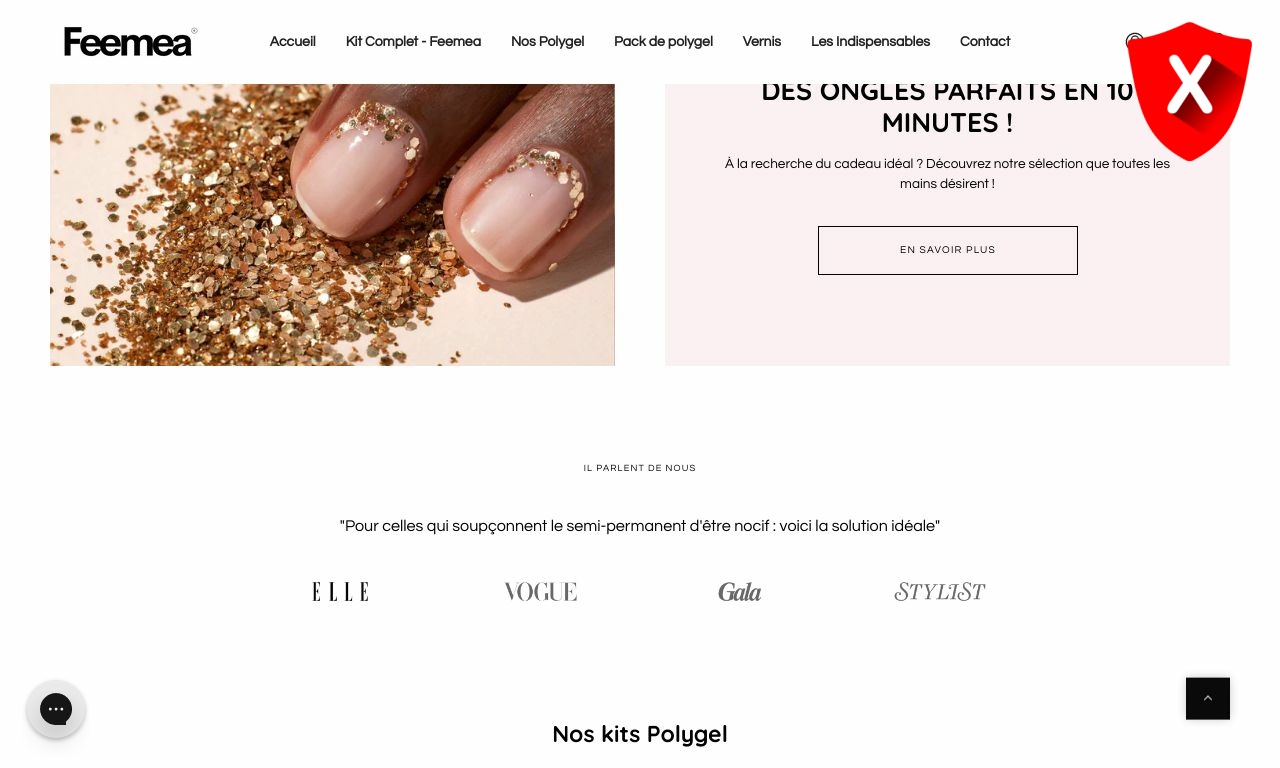The width and height of the screenshot is (1280, 768).
Task: Click the partially hidden account icon
Action: 1134,41
